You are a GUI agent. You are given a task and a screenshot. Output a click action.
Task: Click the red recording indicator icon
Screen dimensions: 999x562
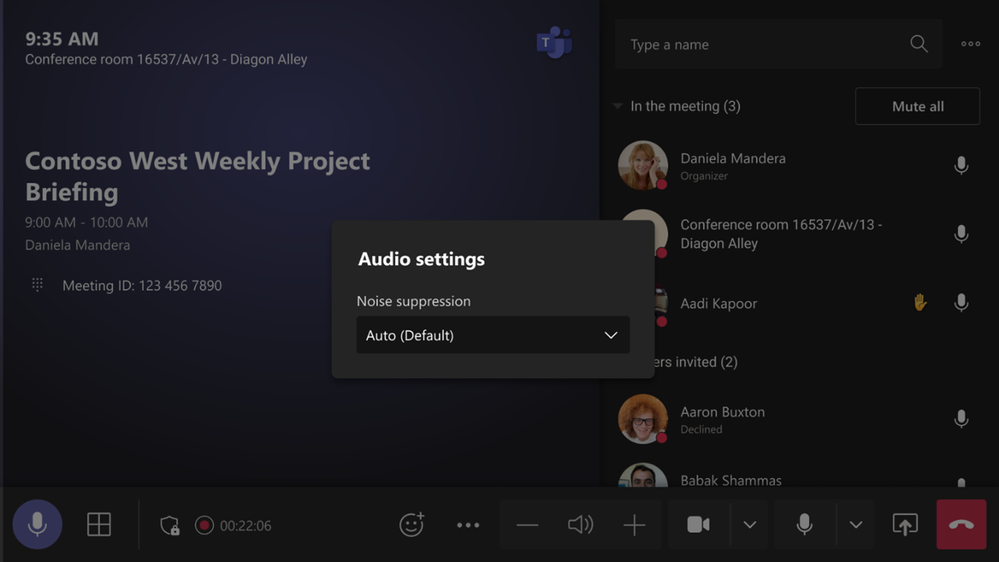pyautogui.click(x=204, y=525)
